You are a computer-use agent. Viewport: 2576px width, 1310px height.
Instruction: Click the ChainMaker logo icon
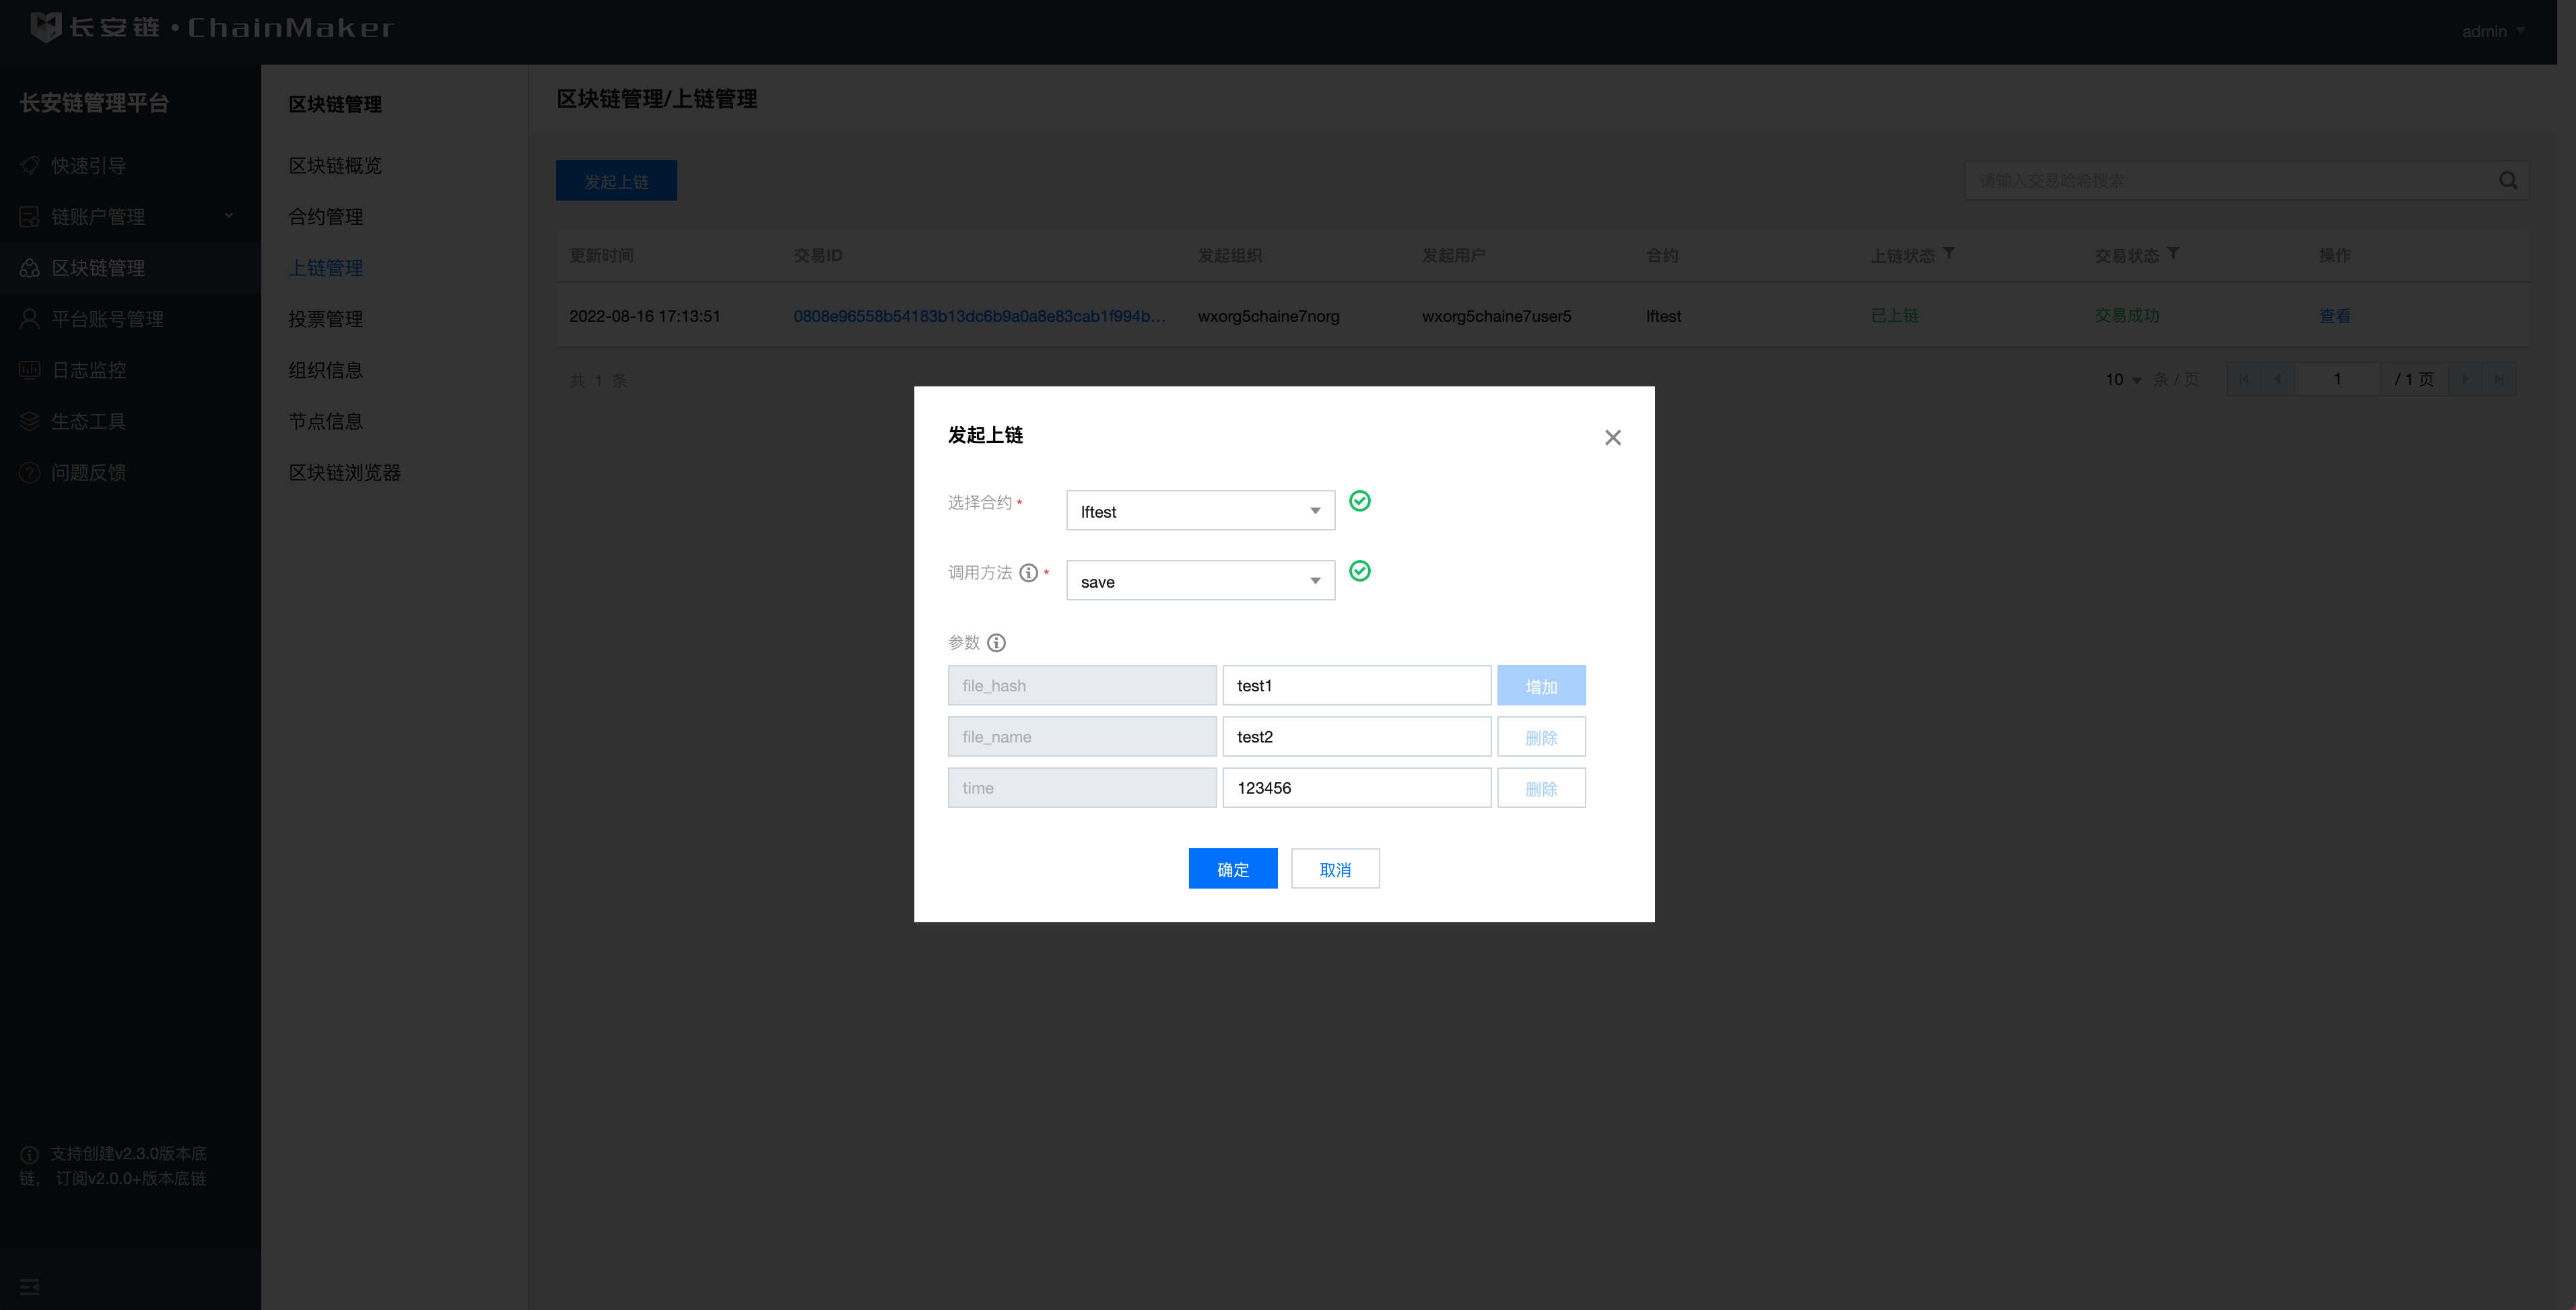click(x=46, y=27)
